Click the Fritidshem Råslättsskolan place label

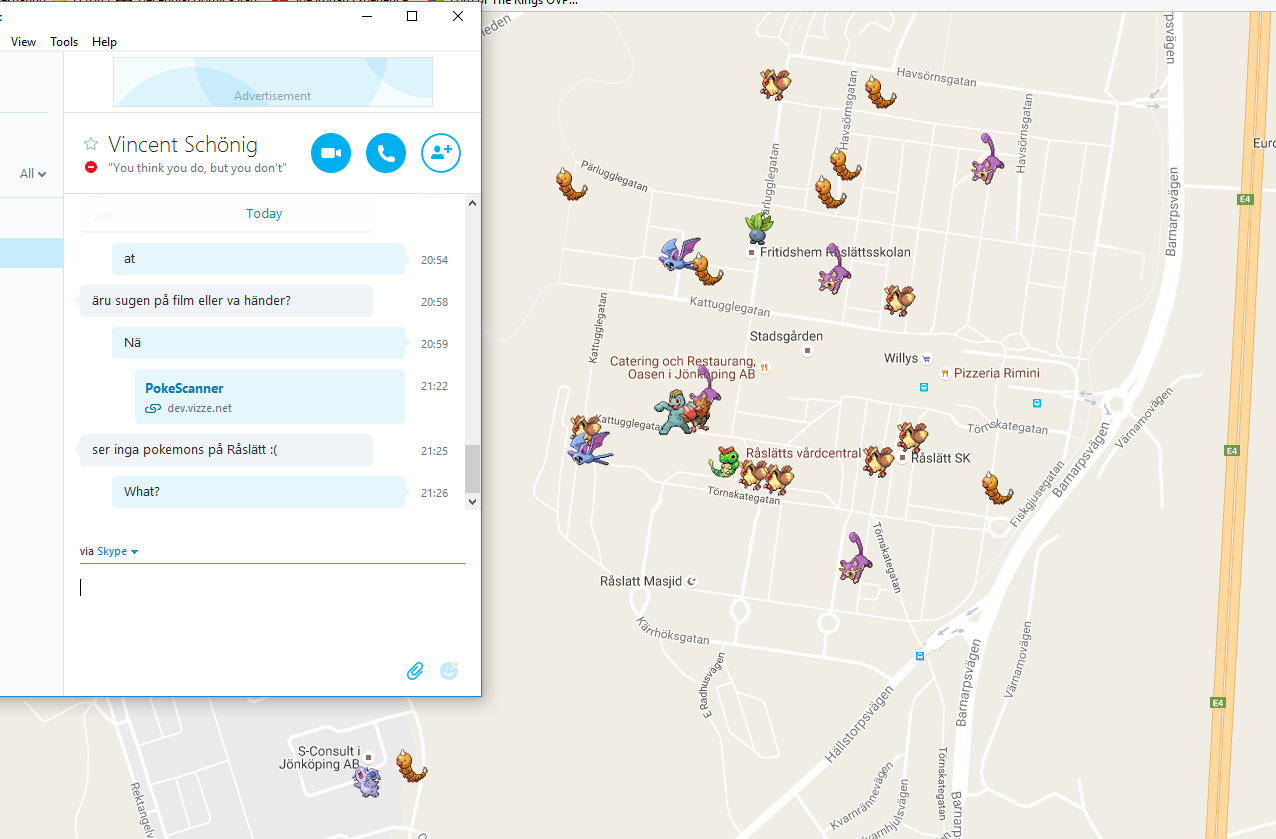pyautogui.click(x=835, y=252)
